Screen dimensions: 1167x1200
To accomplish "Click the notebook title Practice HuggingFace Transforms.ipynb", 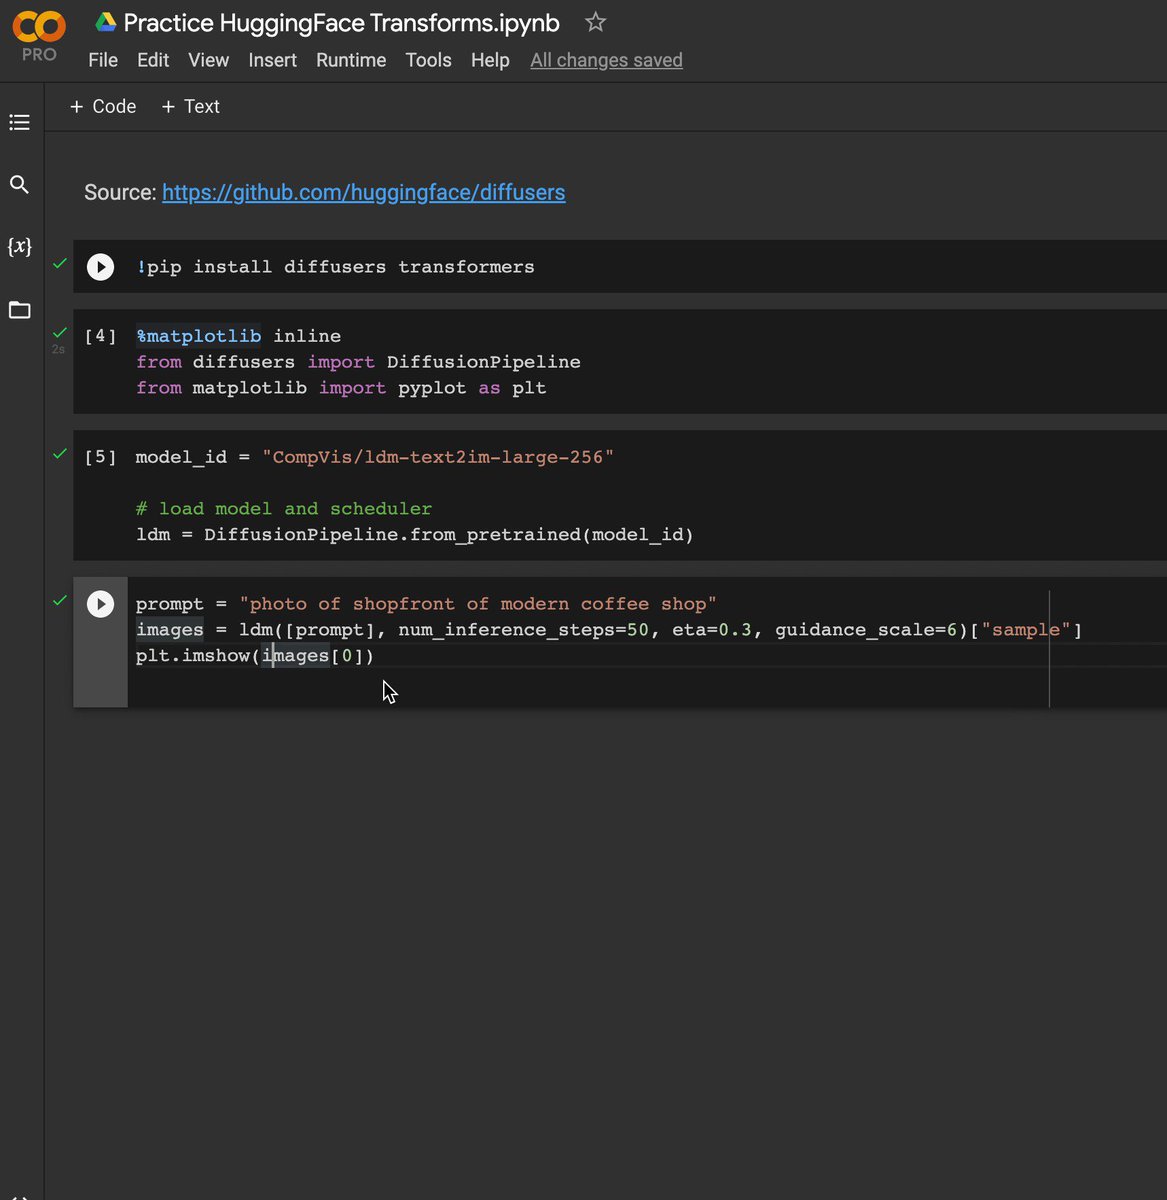I will tap(341, 22).
